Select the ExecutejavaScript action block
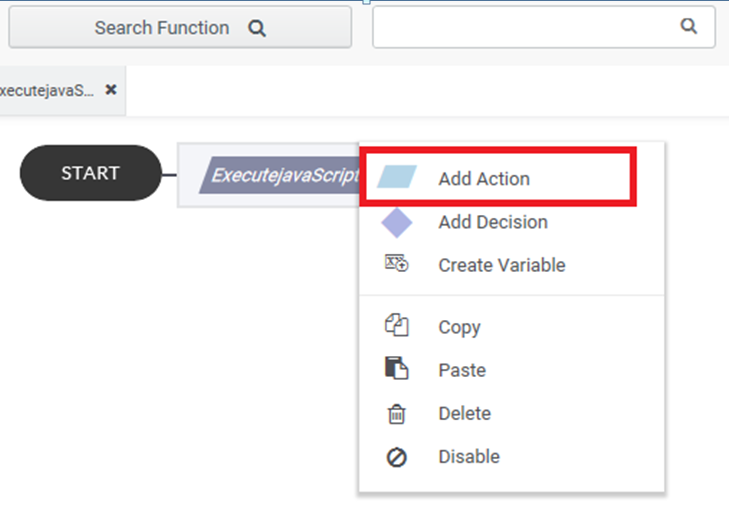This screenshot has height=518, width=729. tap(279, 175)
